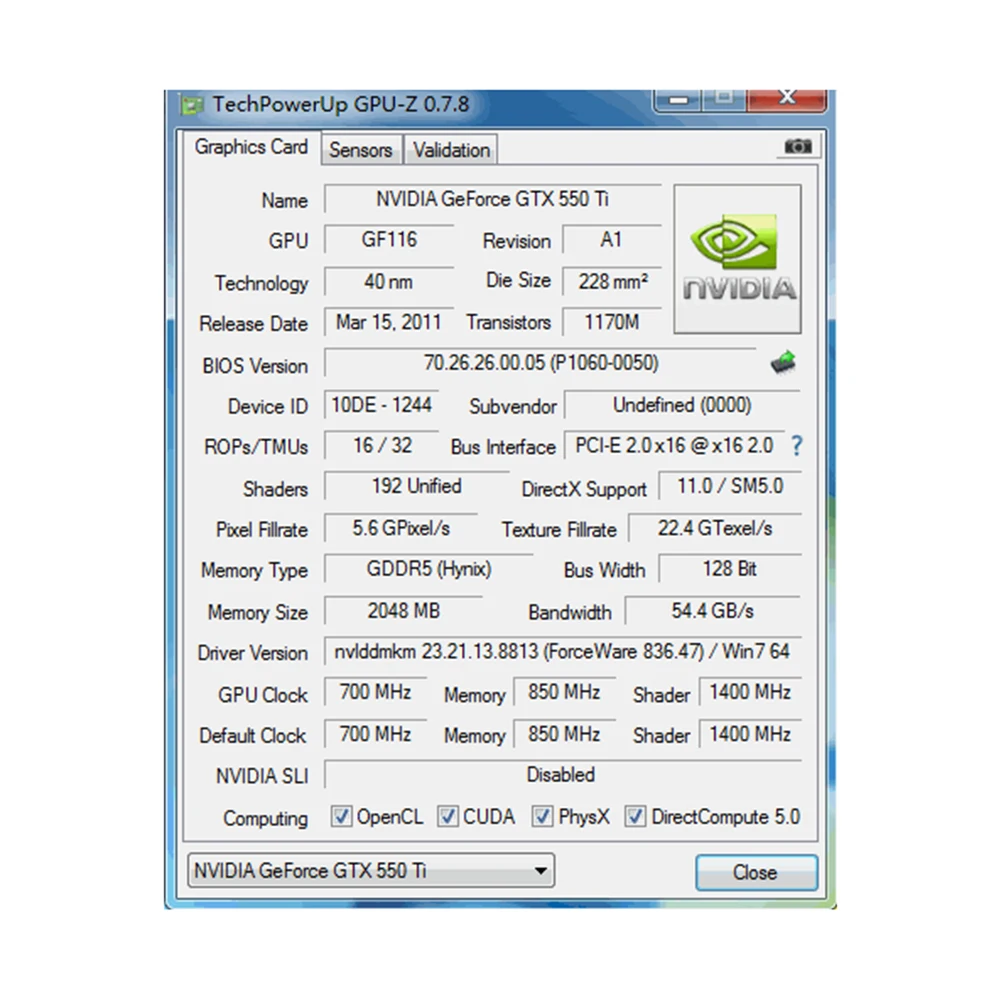
Task: Minimize the GPU-Z window
Action: tap(678, 100)
